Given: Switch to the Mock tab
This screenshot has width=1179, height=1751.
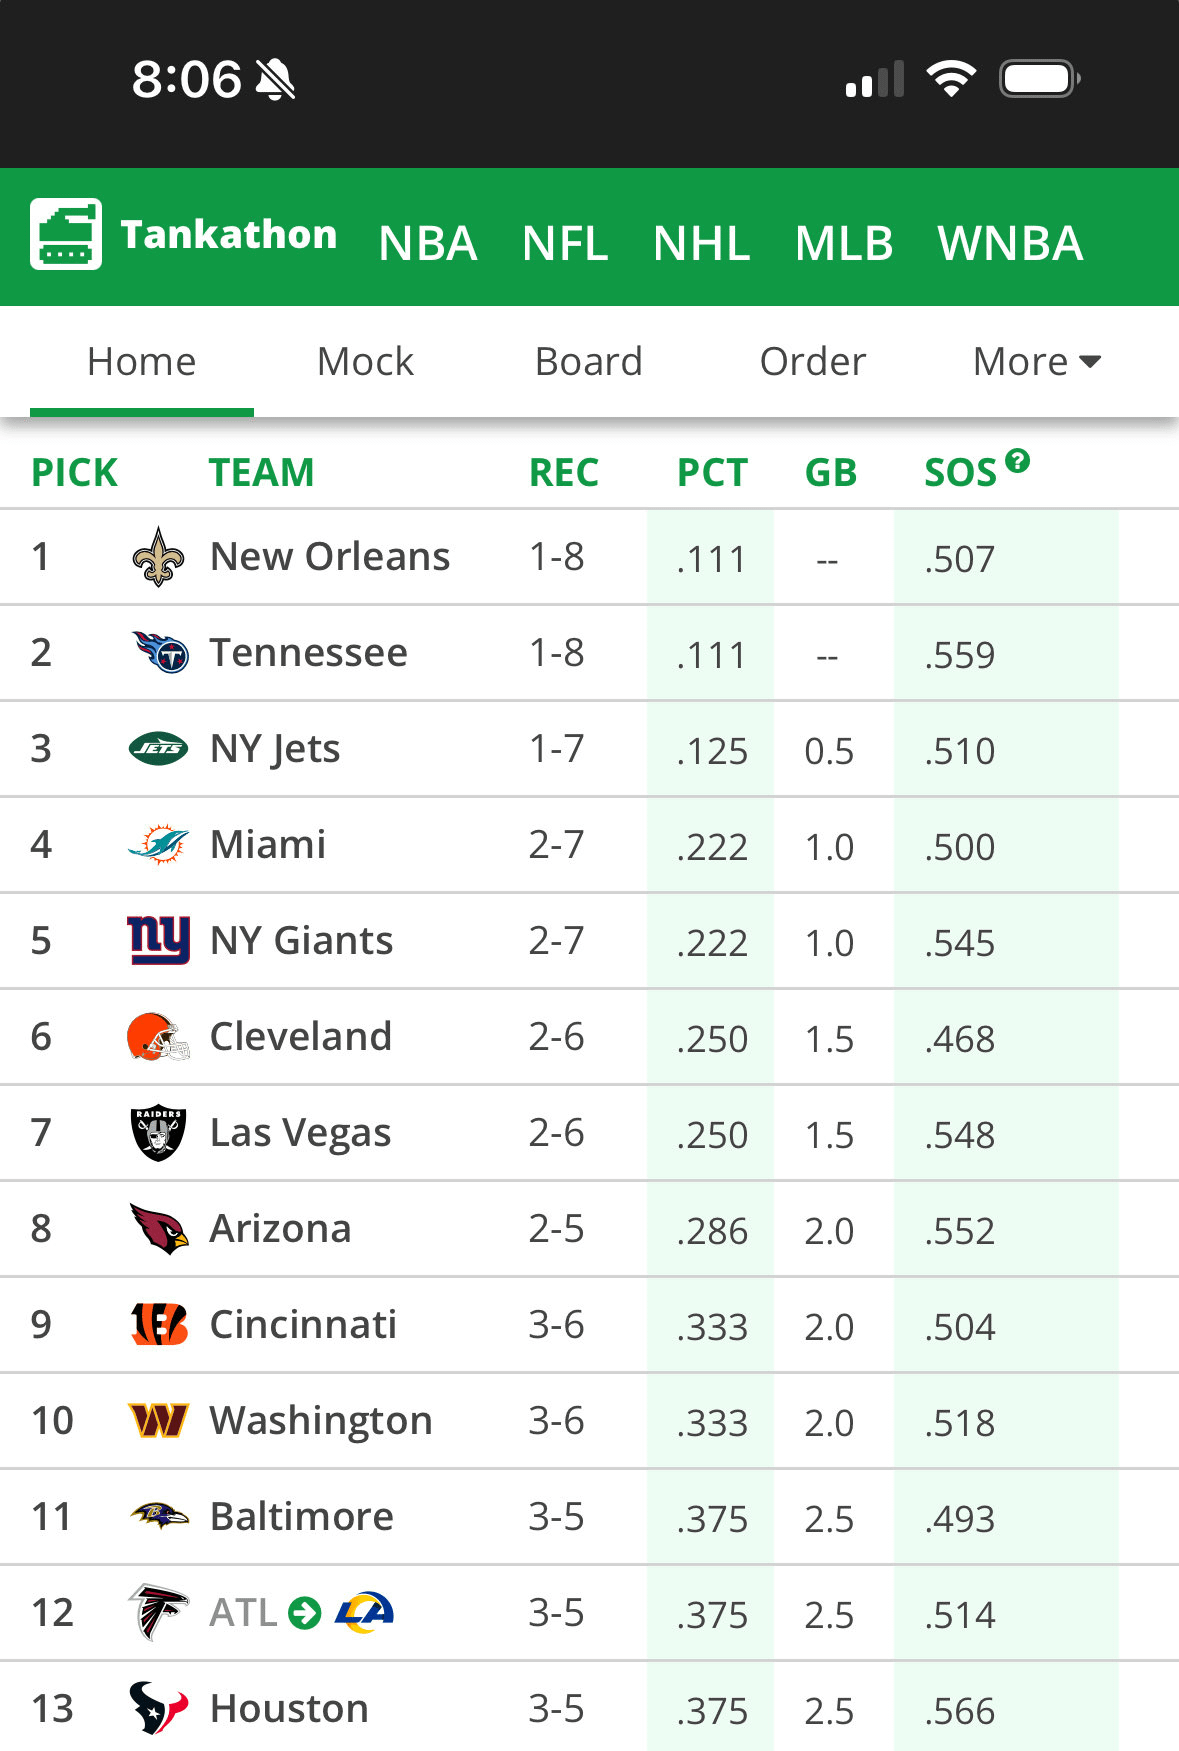Looking at the screenshot, I should (x=365, y=362).
